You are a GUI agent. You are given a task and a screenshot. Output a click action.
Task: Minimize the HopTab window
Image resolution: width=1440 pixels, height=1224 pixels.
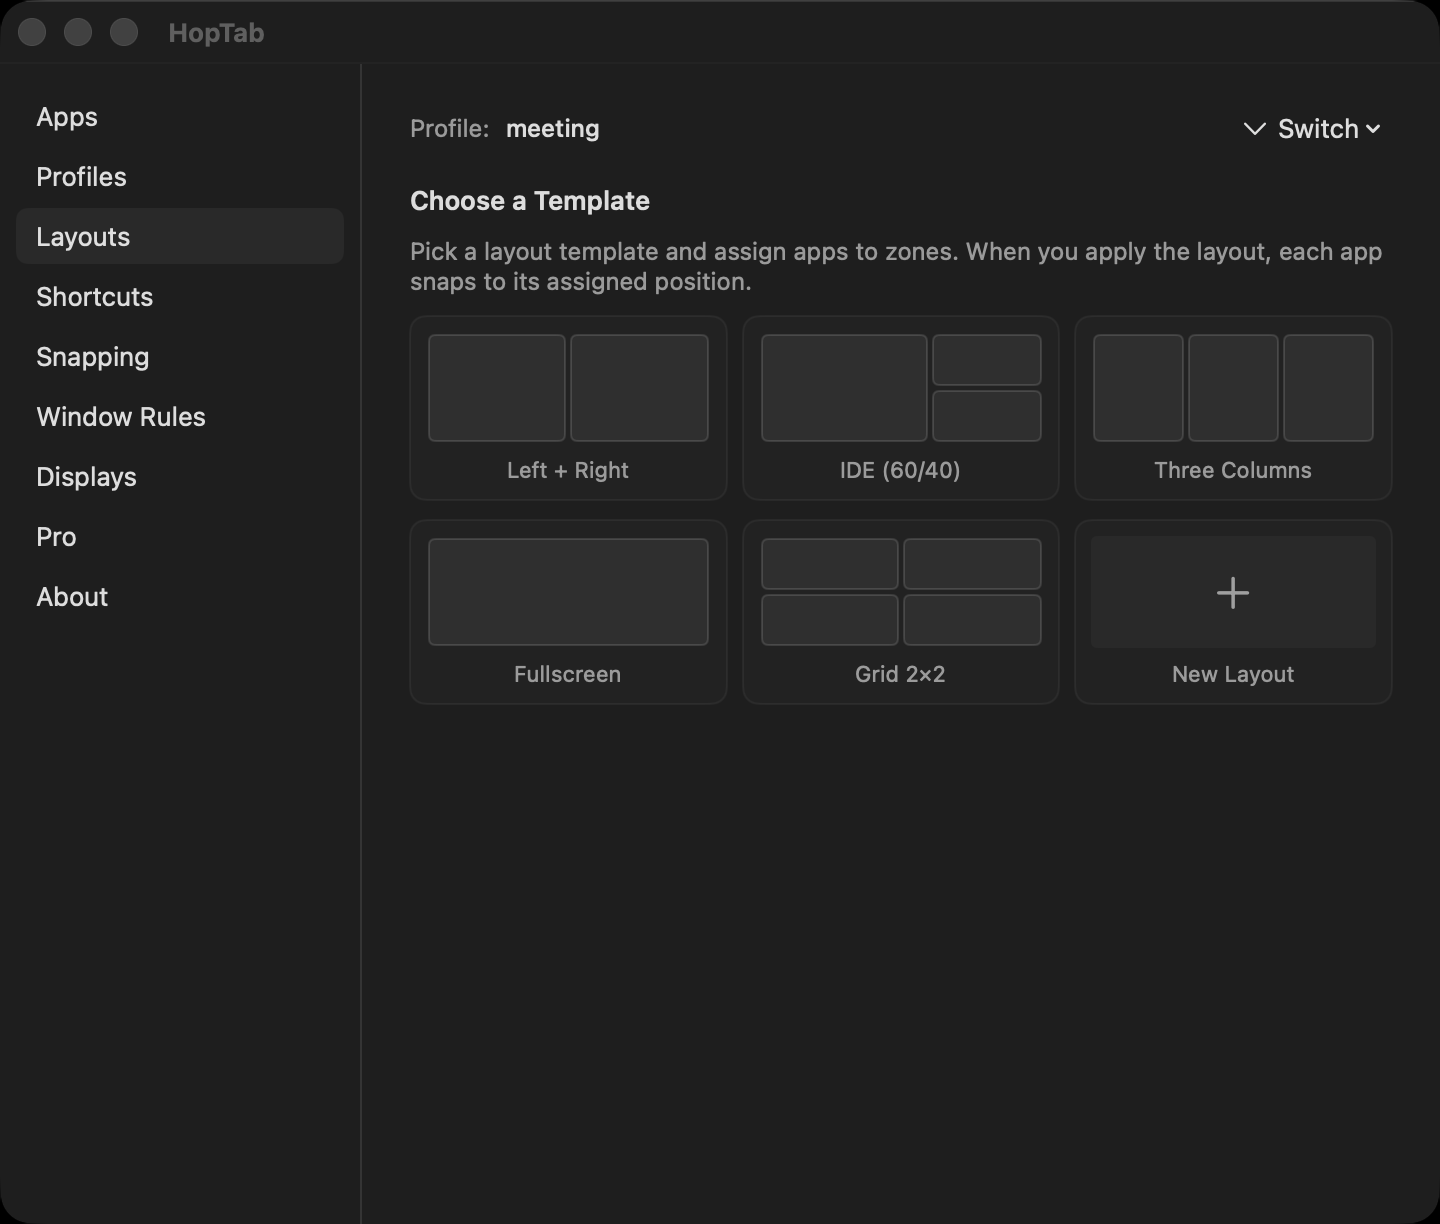(x=78, y=32)
